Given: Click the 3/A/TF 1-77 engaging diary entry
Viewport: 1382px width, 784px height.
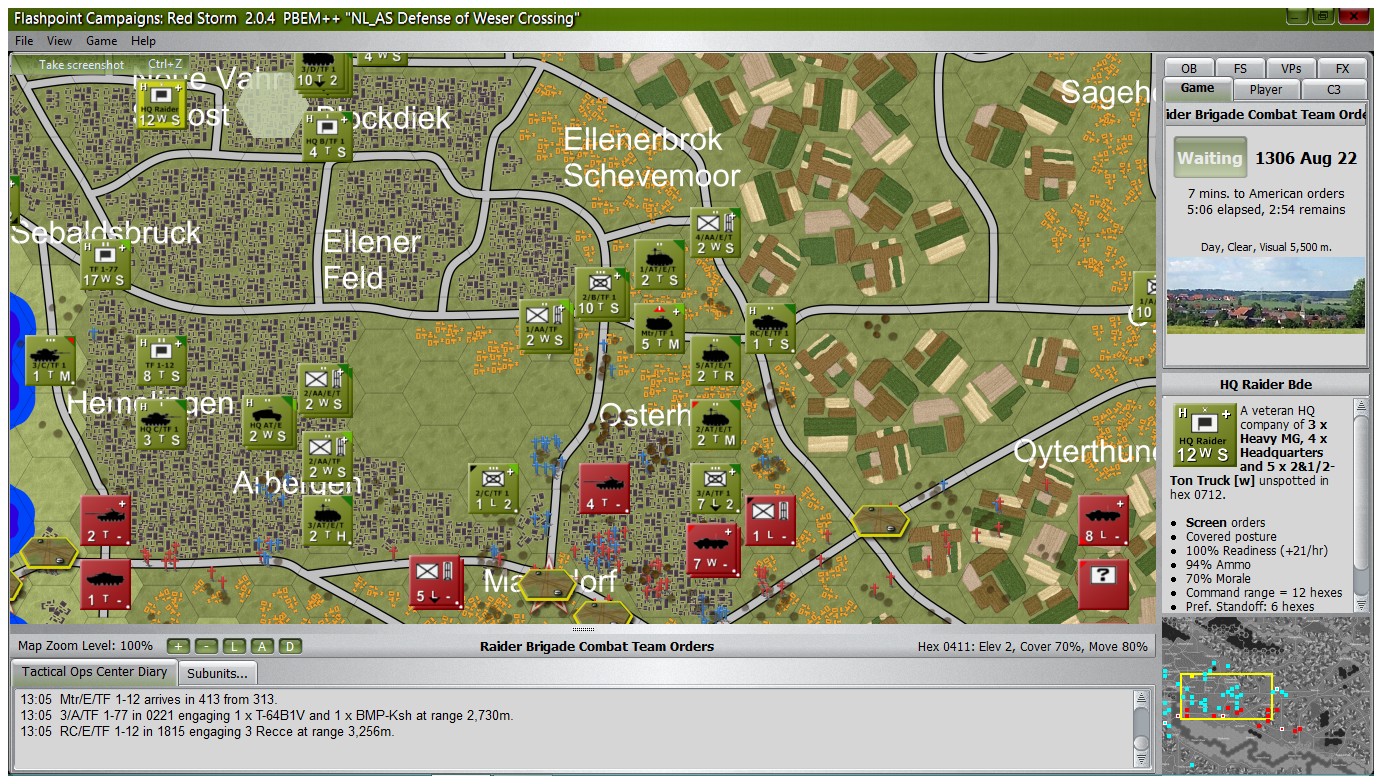Looking at the screenshot, I should click(267, 715).
